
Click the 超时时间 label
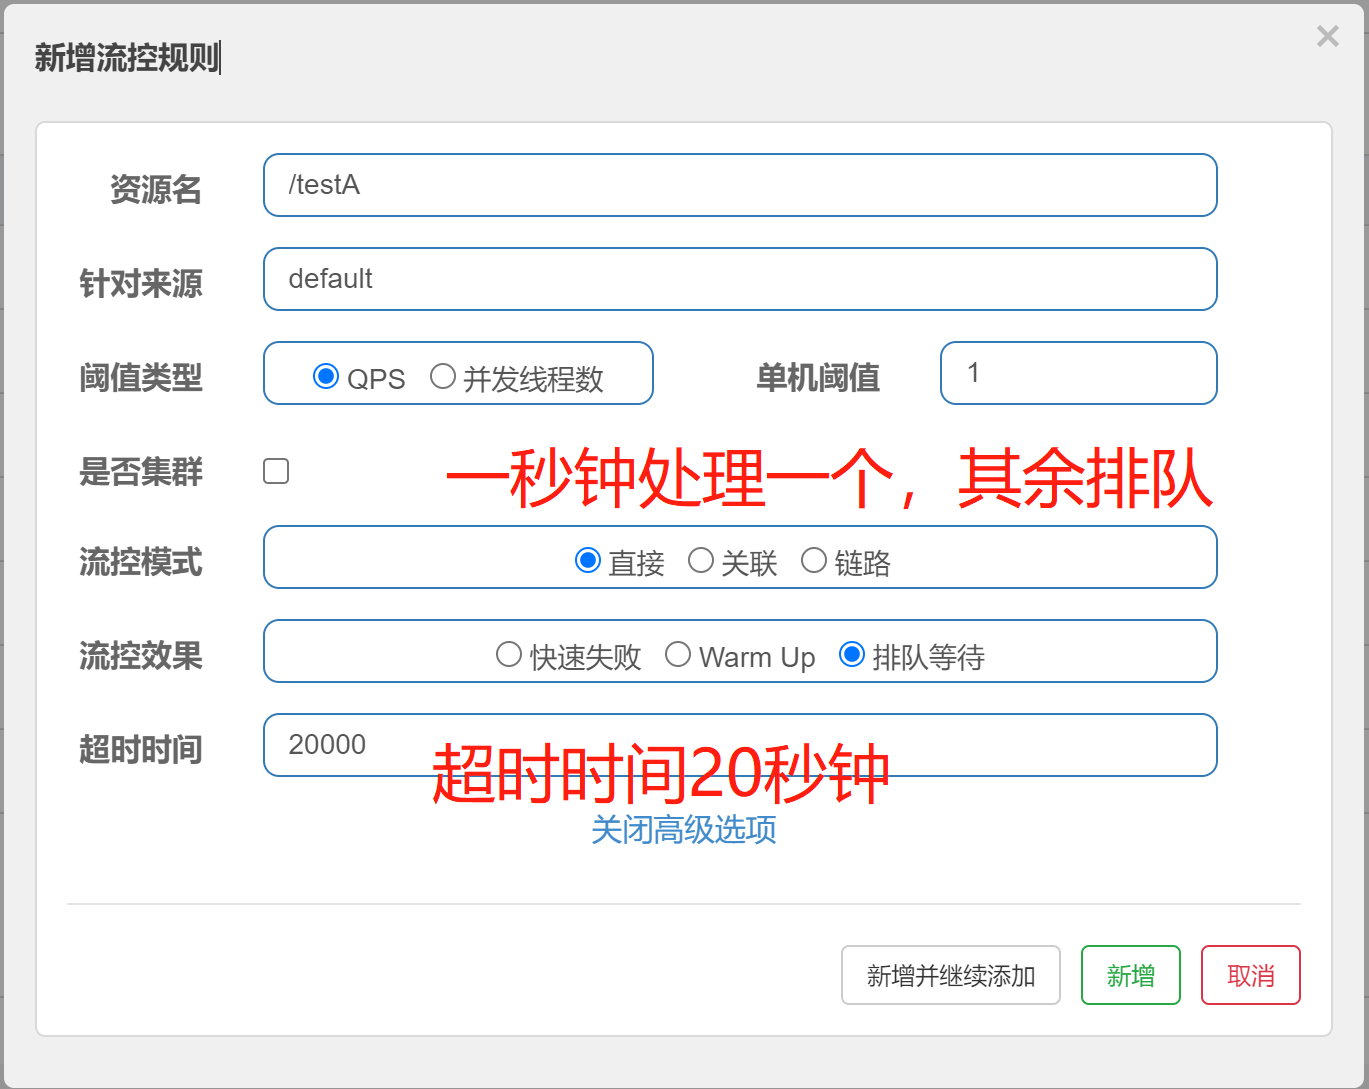(141, 749)
